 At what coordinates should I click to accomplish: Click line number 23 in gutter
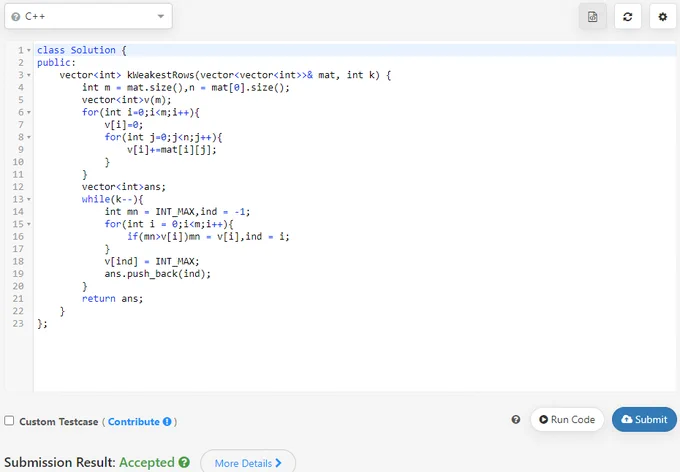click(18, 324)
